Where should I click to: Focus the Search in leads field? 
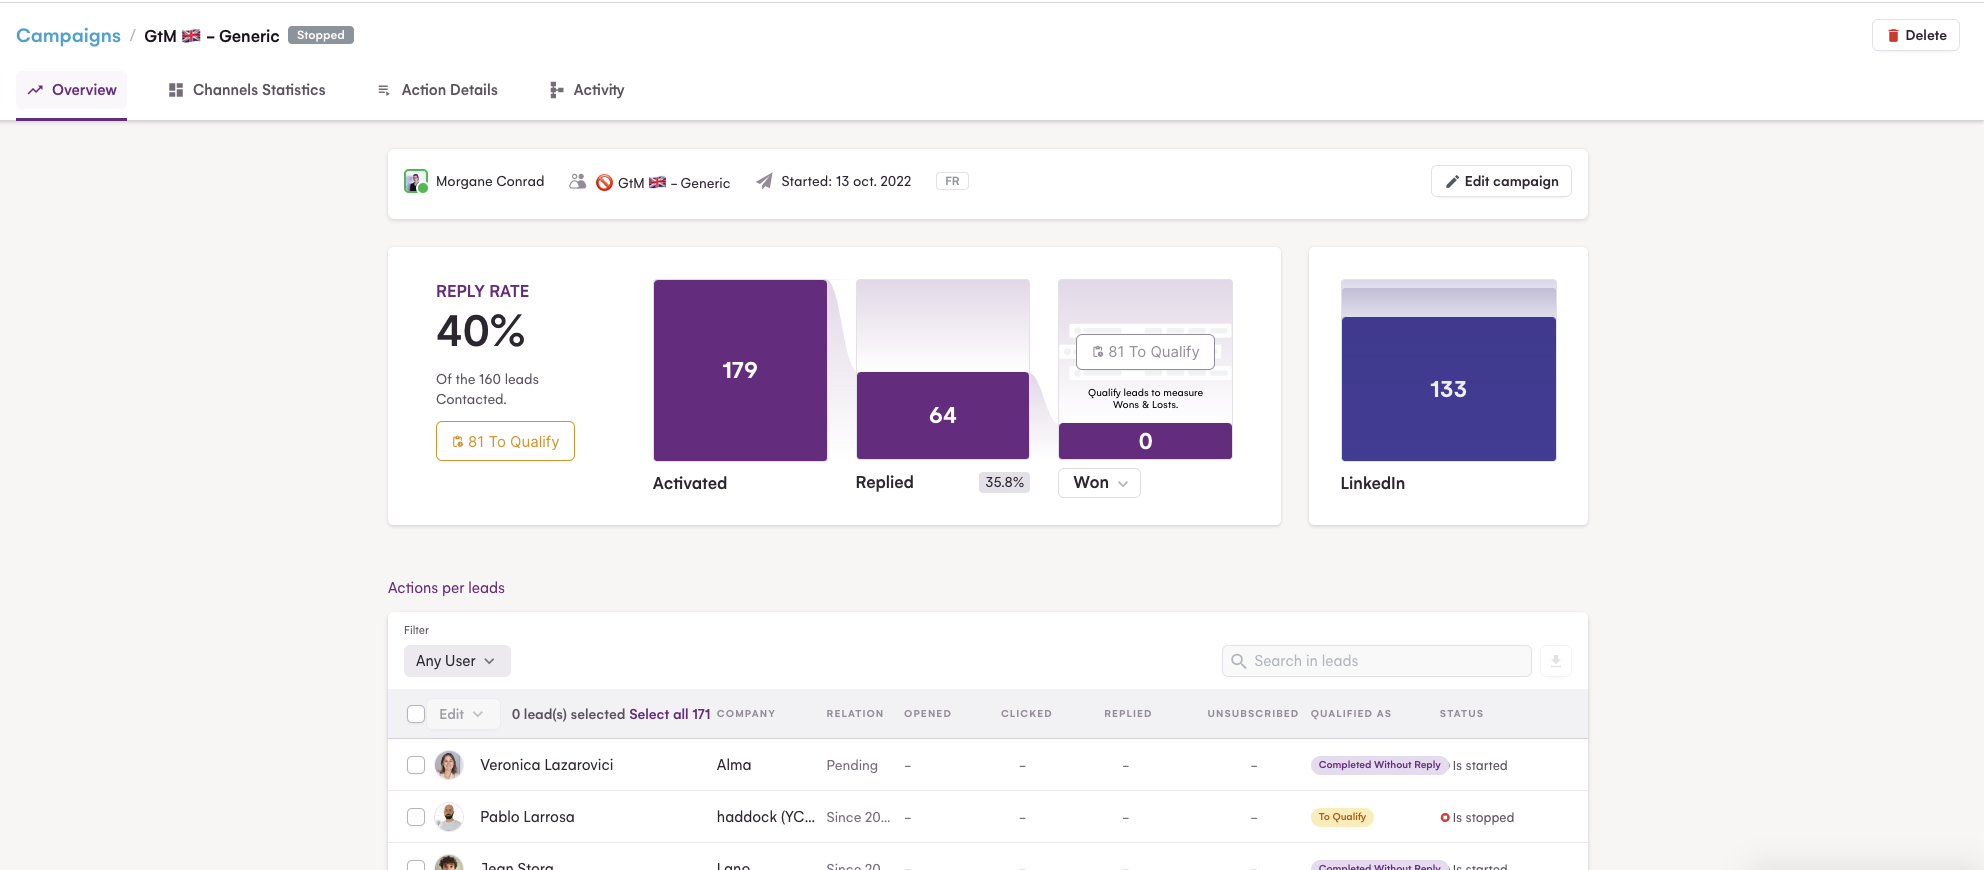[1376, 661]
